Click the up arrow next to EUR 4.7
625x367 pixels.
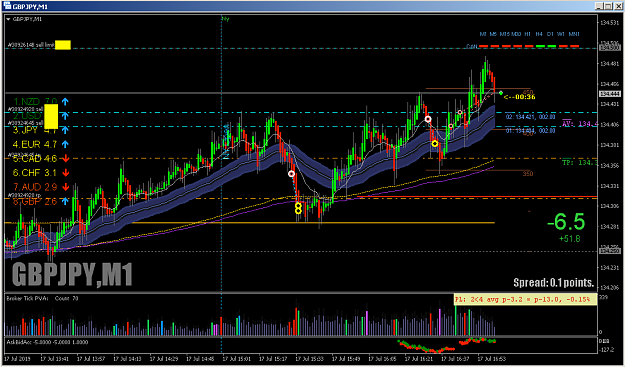click(x=65, y=144)
